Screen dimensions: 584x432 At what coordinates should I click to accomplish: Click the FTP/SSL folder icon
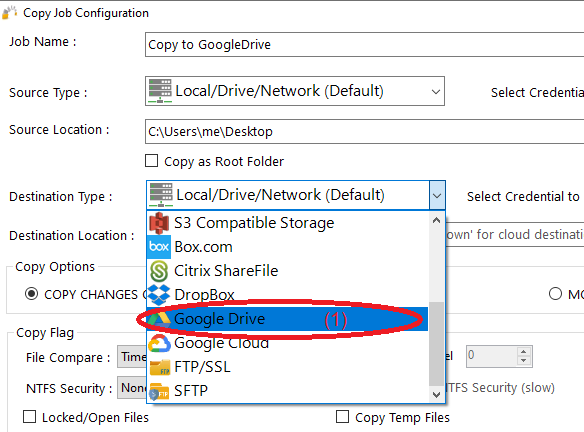[160, 367]
